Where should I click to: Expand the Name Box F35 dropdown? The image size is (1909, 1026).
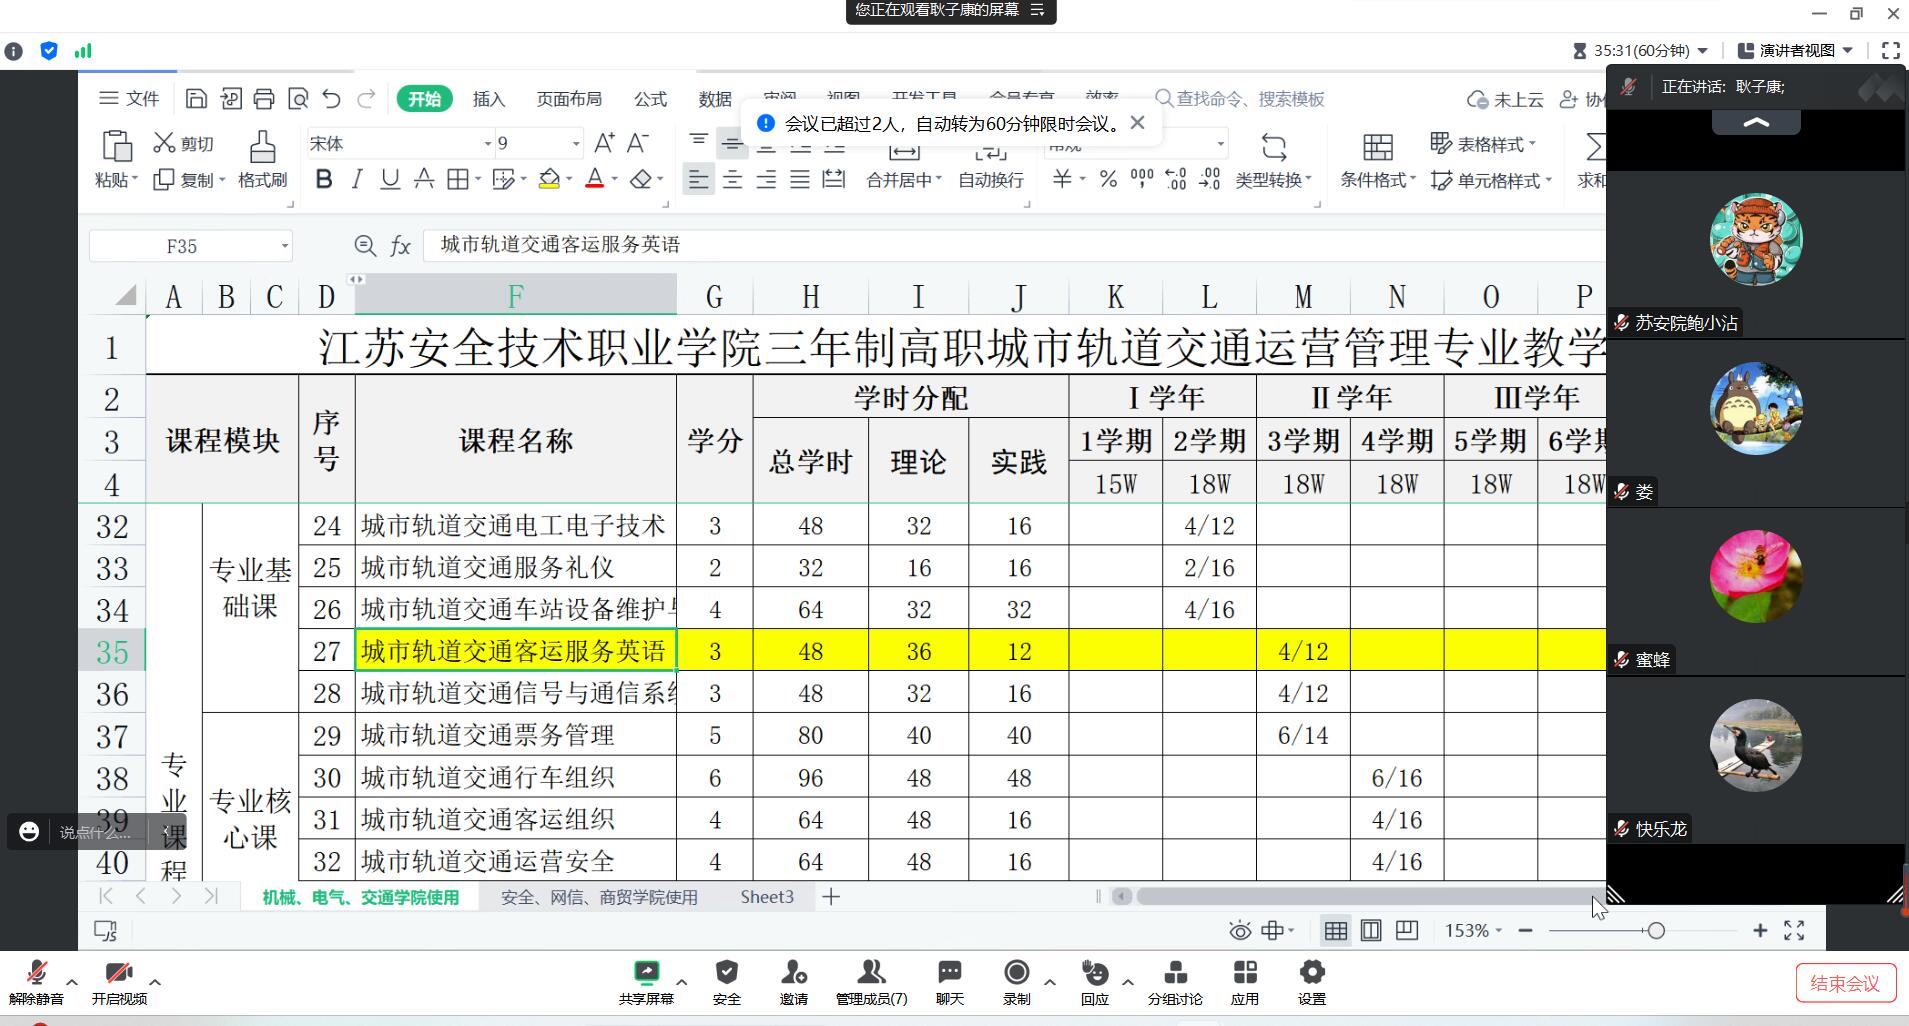[x=284, y=246]
